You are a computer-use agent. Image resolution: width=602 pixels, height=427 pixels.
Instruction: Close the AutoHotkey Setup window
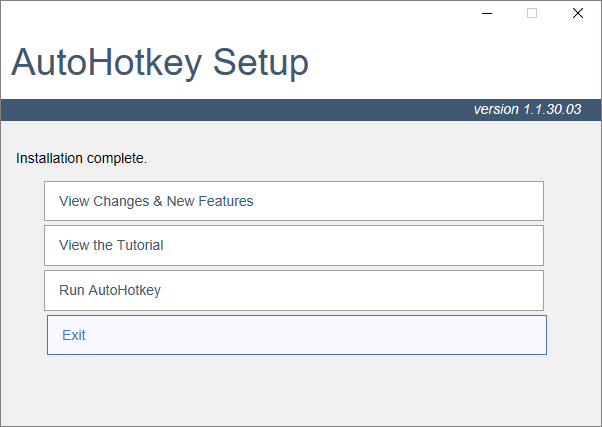[578, 13]
